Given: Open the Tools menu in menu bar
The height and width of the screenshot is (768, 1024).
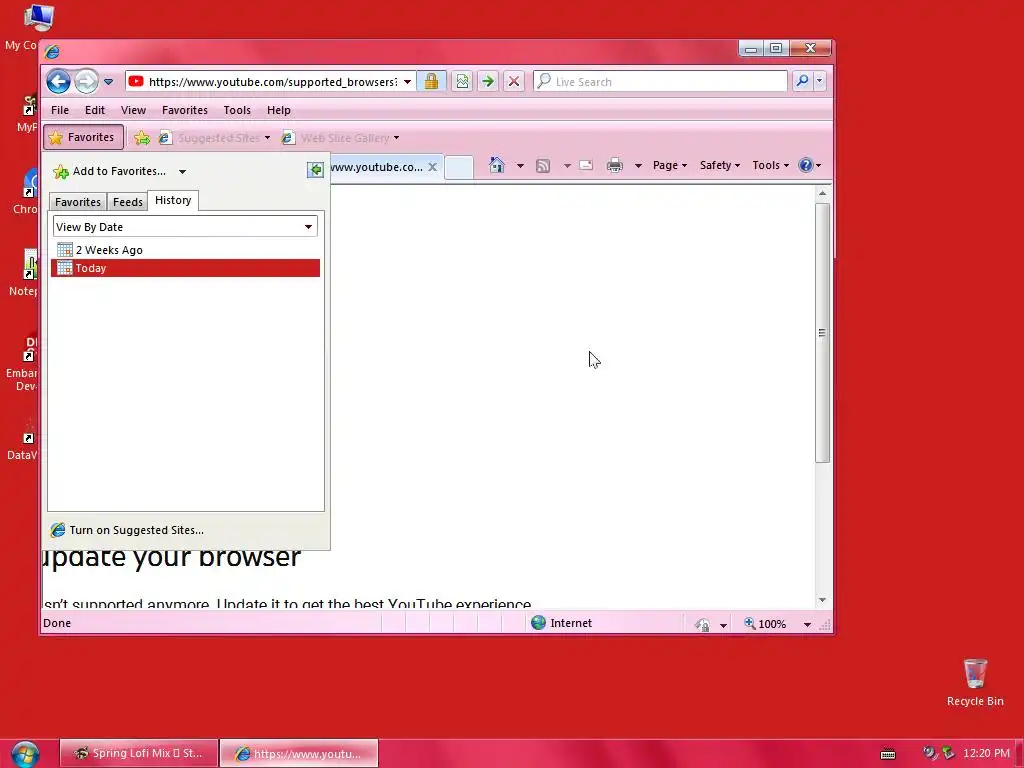Looking at the screenshot, I should [x=237, y=110].
